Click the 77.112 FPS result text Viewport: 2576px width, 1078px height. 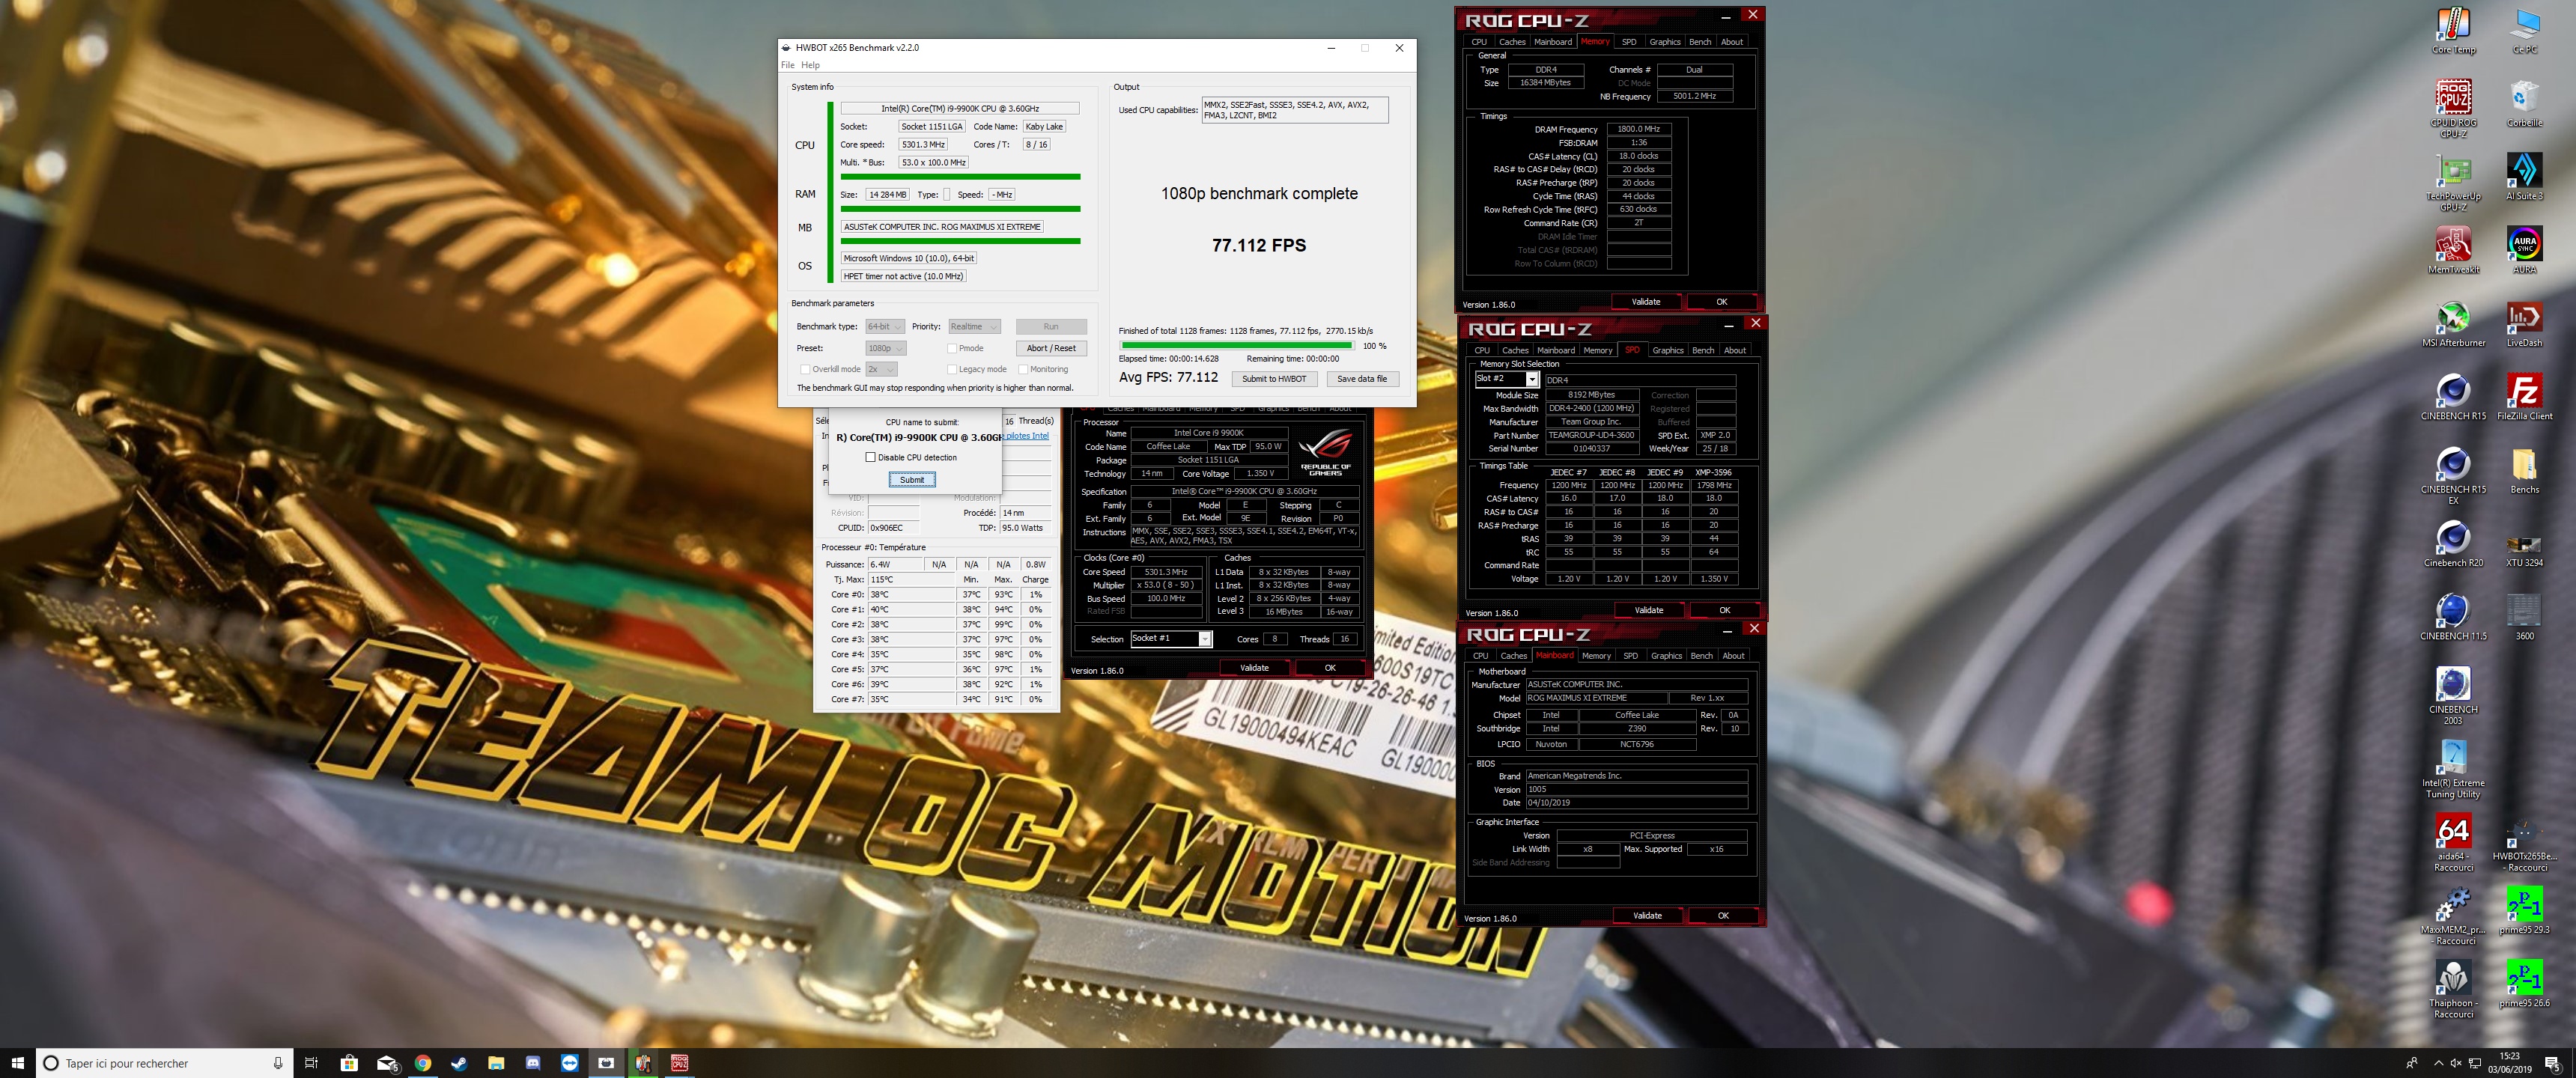(1259, 245)
